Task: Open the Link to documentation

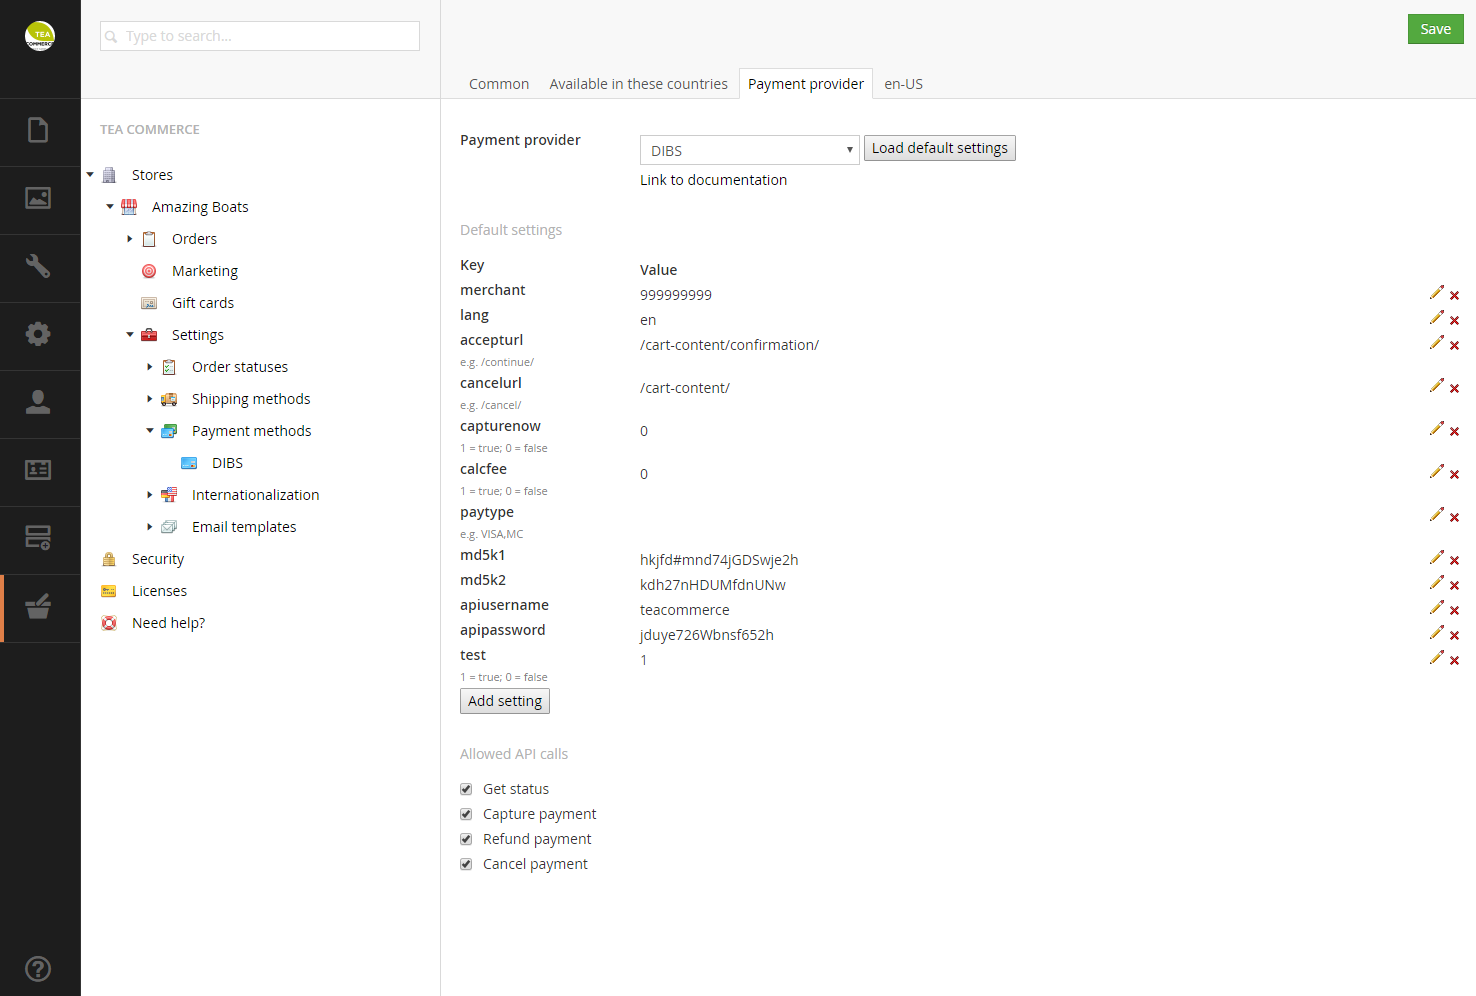Action: point(713,180)
